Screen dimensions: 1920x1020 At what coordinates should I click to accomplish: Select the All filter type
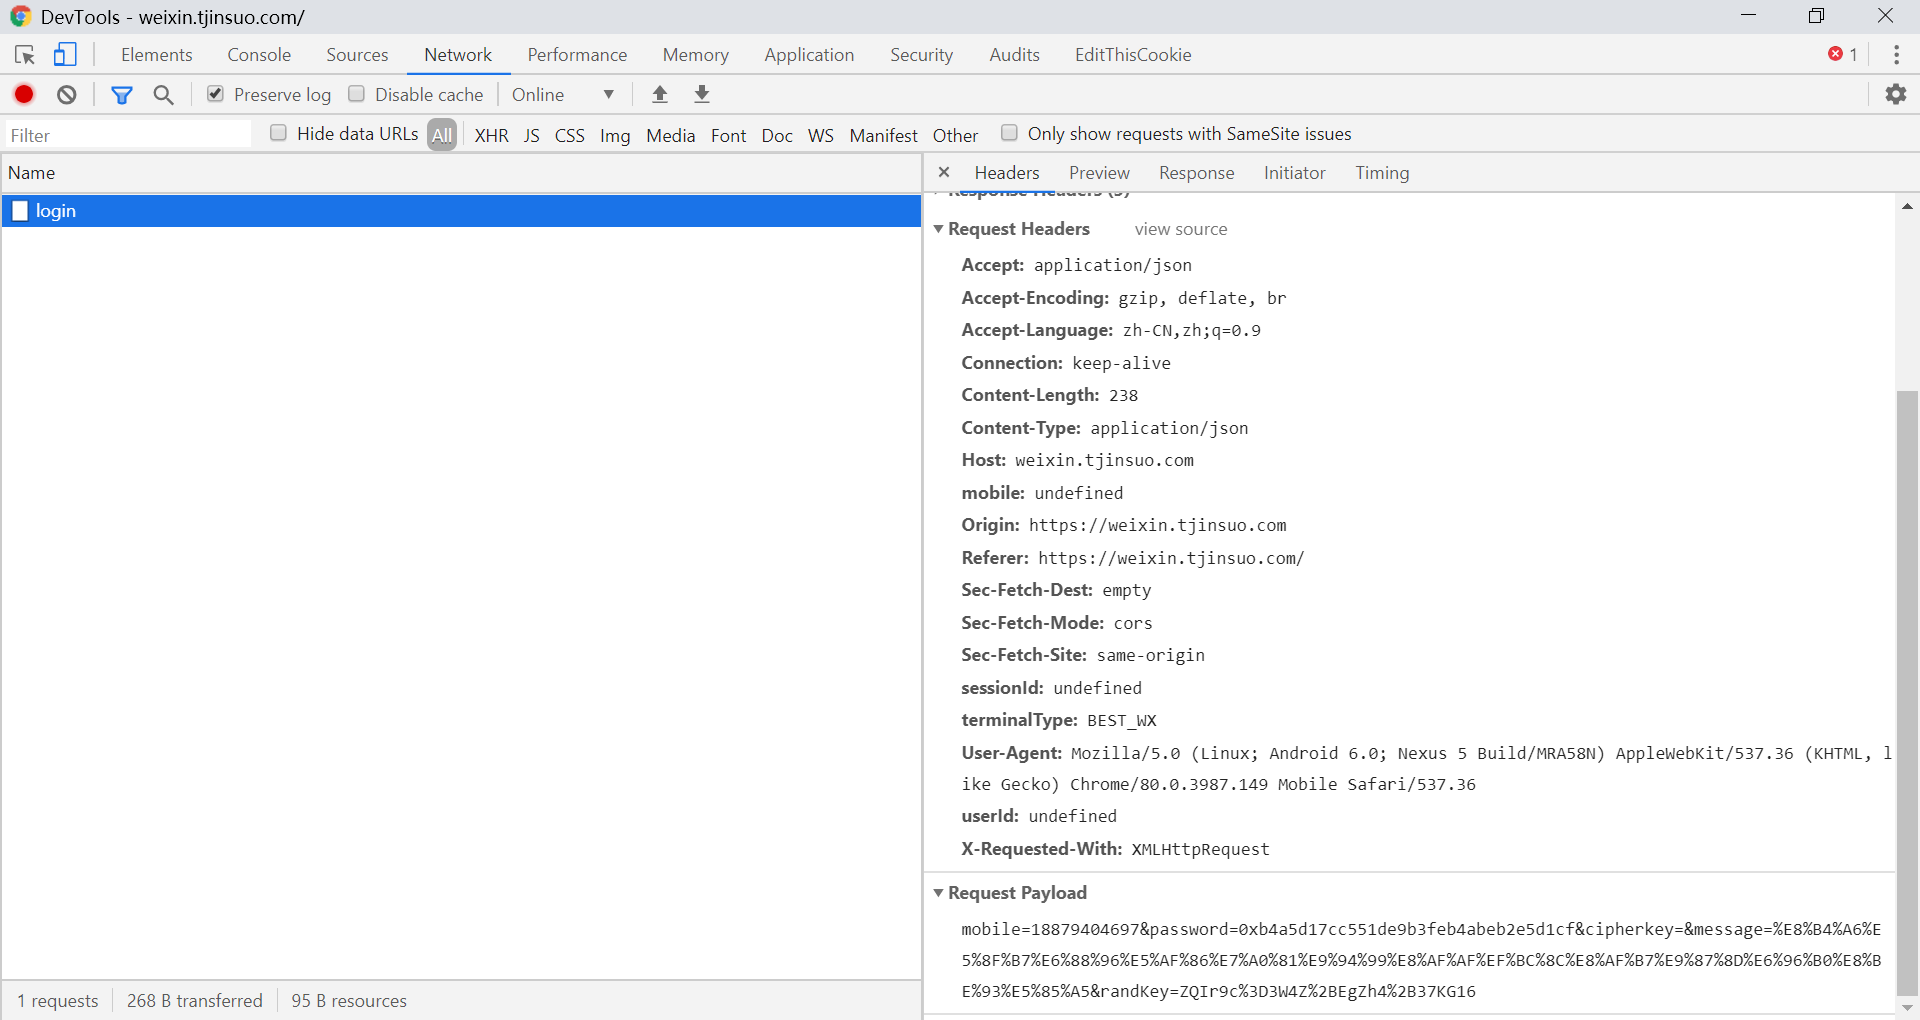[442, 134]
